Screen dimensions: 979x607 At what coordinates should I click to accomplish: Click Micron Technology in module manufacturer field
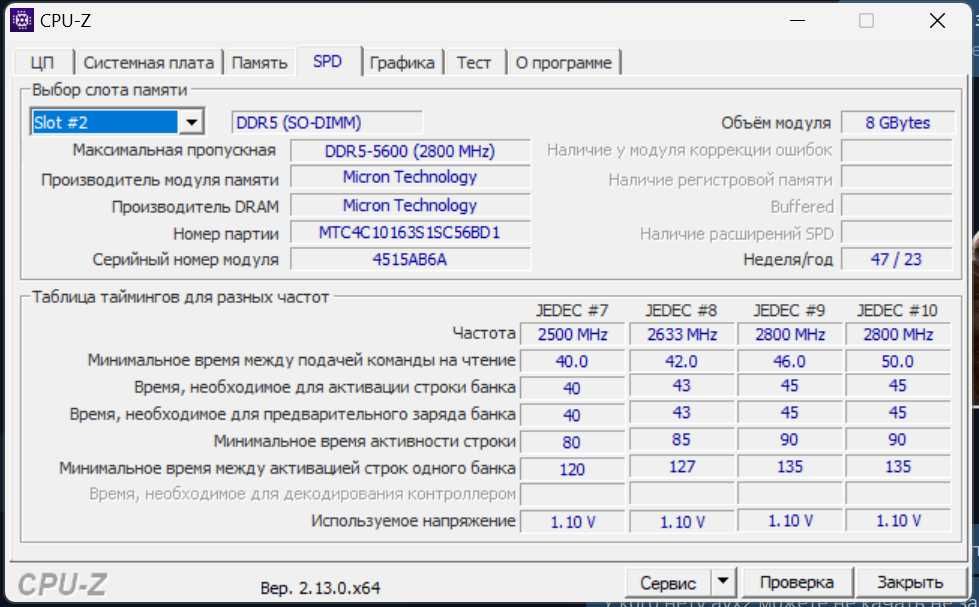[410, 177]
